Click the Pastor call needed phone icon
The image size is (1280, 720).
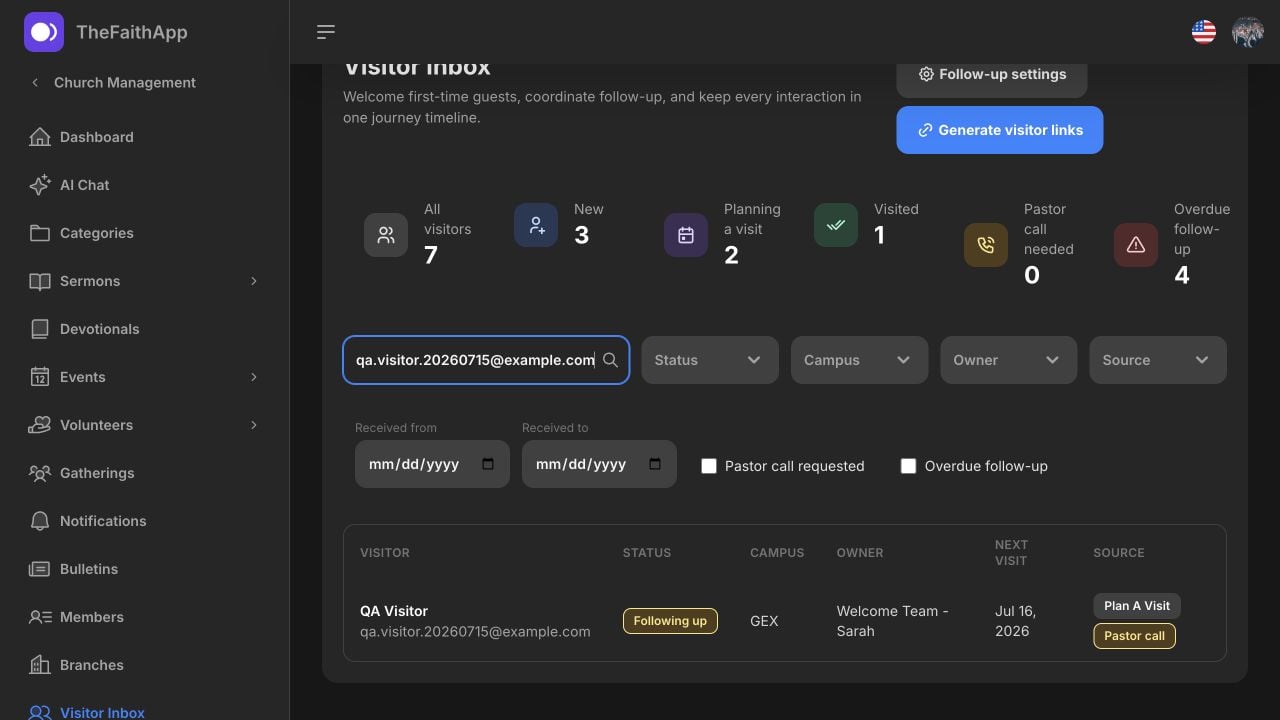pos(986,245)
